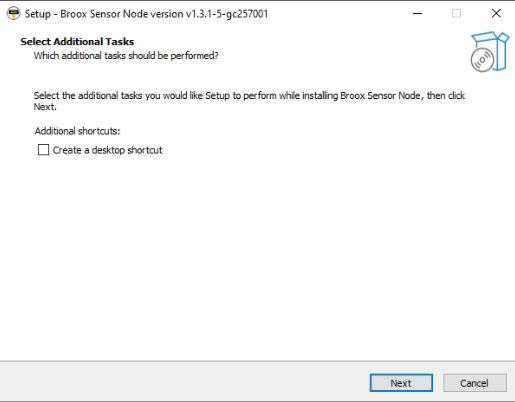Tick the desktop shortcut checkbox
The image size is (515, 402).
tap(43, 150)
